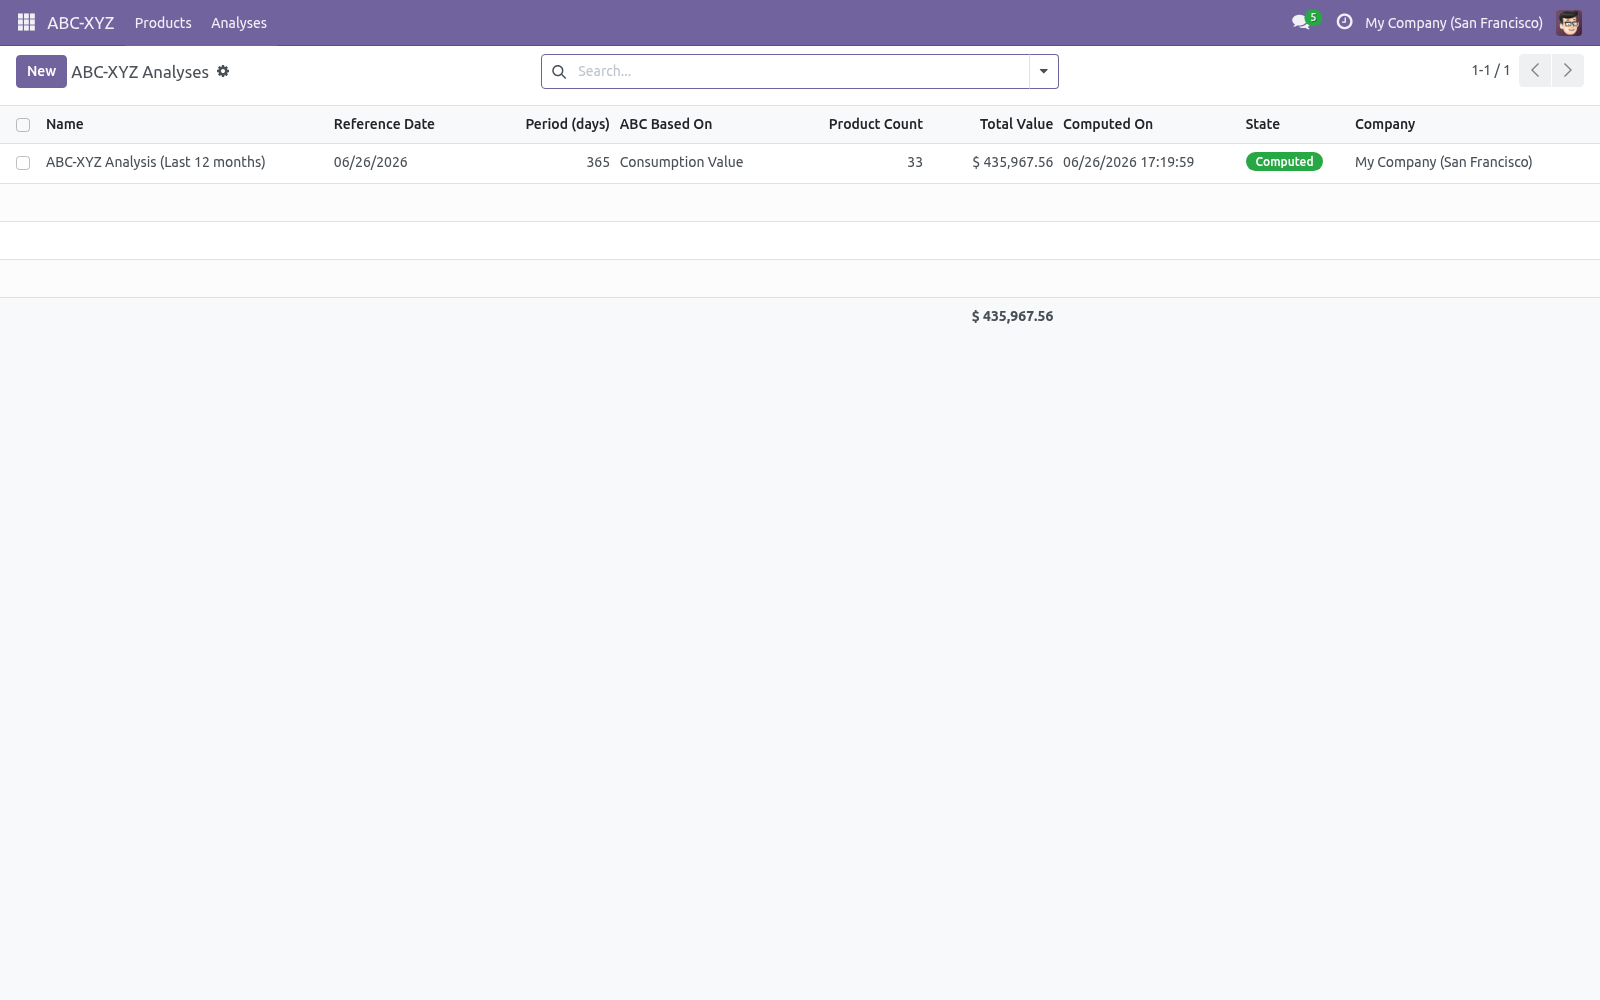Sort by Company column header
This screenshot has width=1600, height=1000.
click(1385, 124)
